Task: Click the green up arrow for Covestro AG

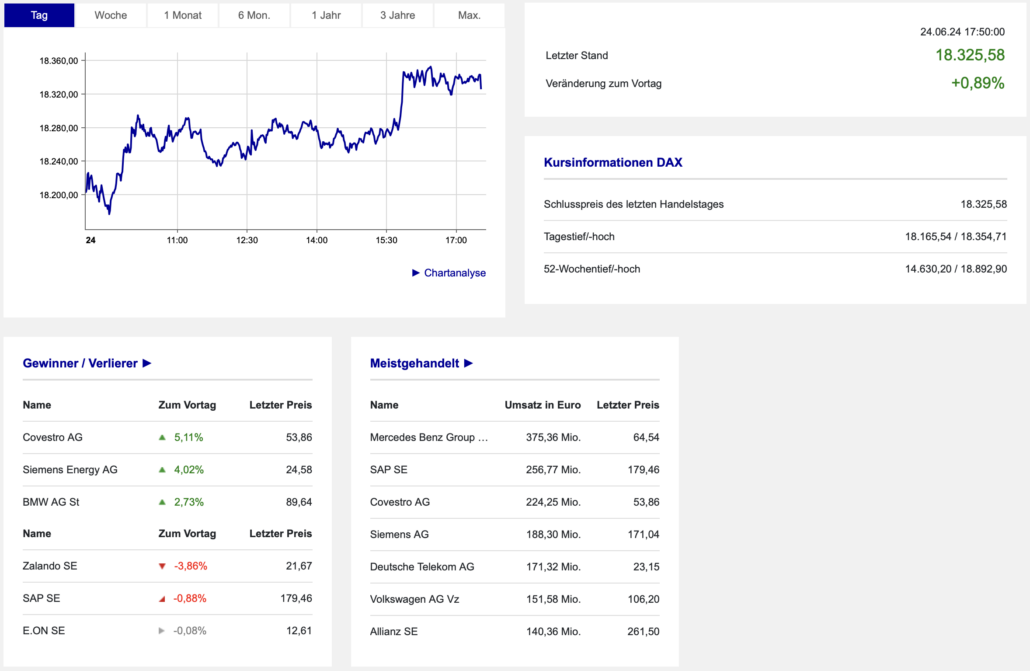Action: [162, 437]
